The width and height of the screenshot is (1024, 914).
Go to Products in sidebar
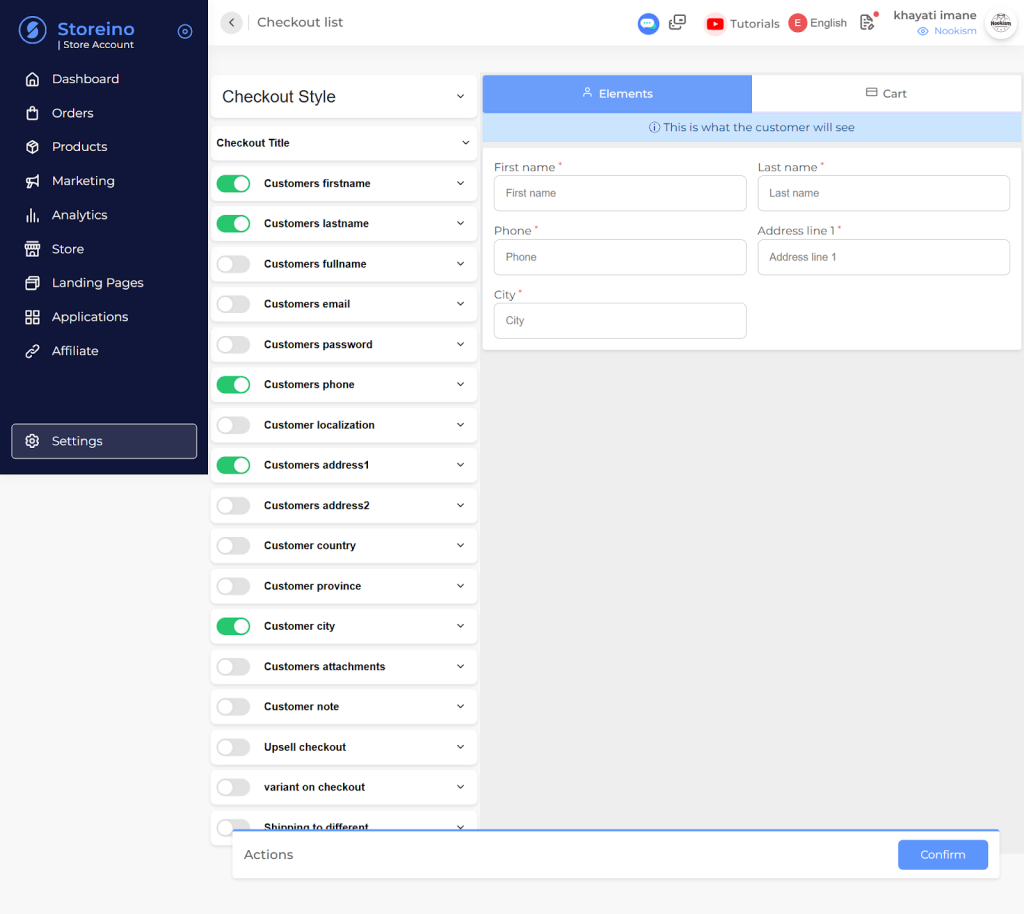pos(80,147)
